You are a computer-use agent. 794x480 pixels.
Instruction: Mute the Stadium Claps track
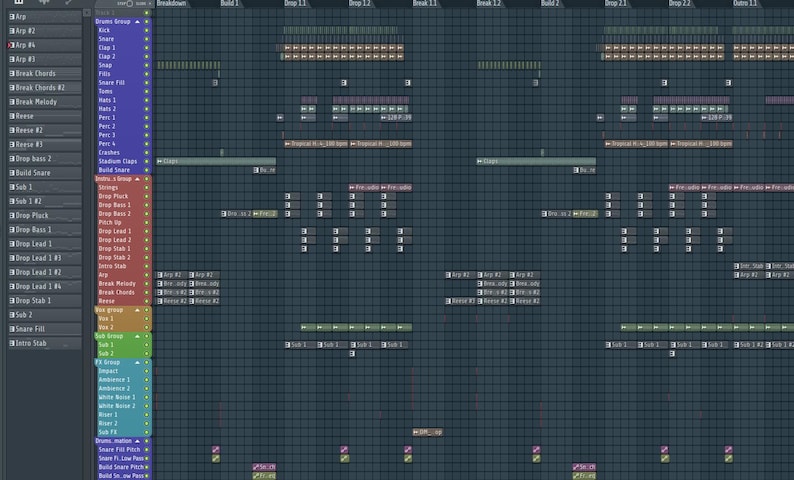pyautogui.click(x=147, y=161)
